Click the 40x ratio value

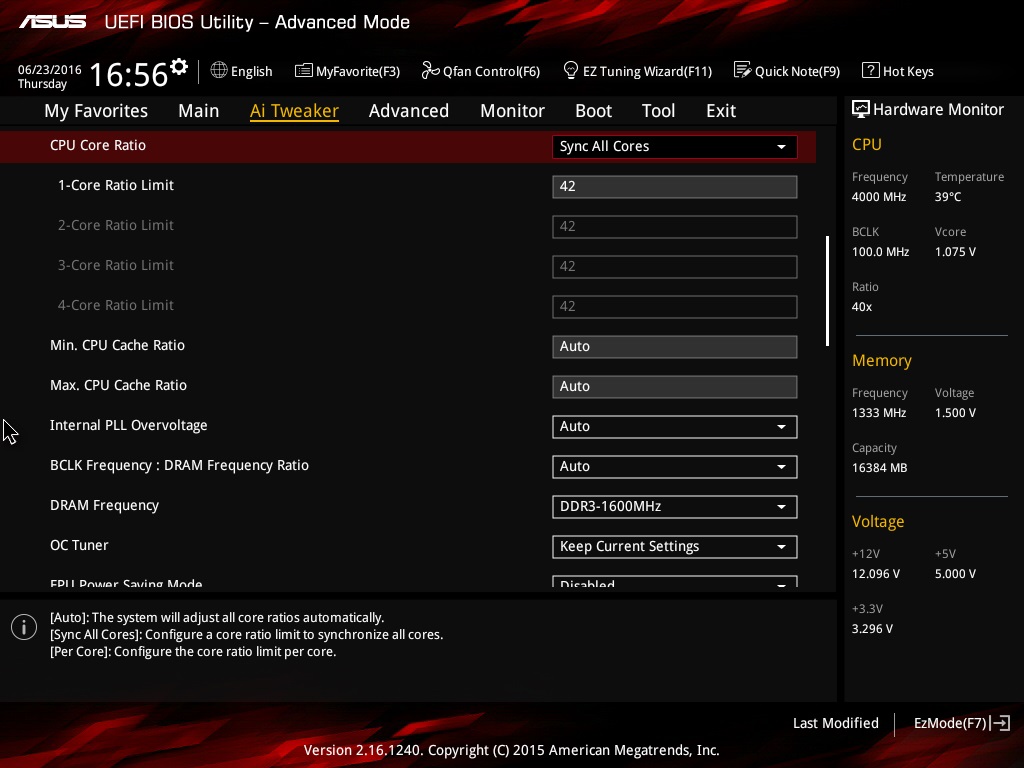coord(862,306)
